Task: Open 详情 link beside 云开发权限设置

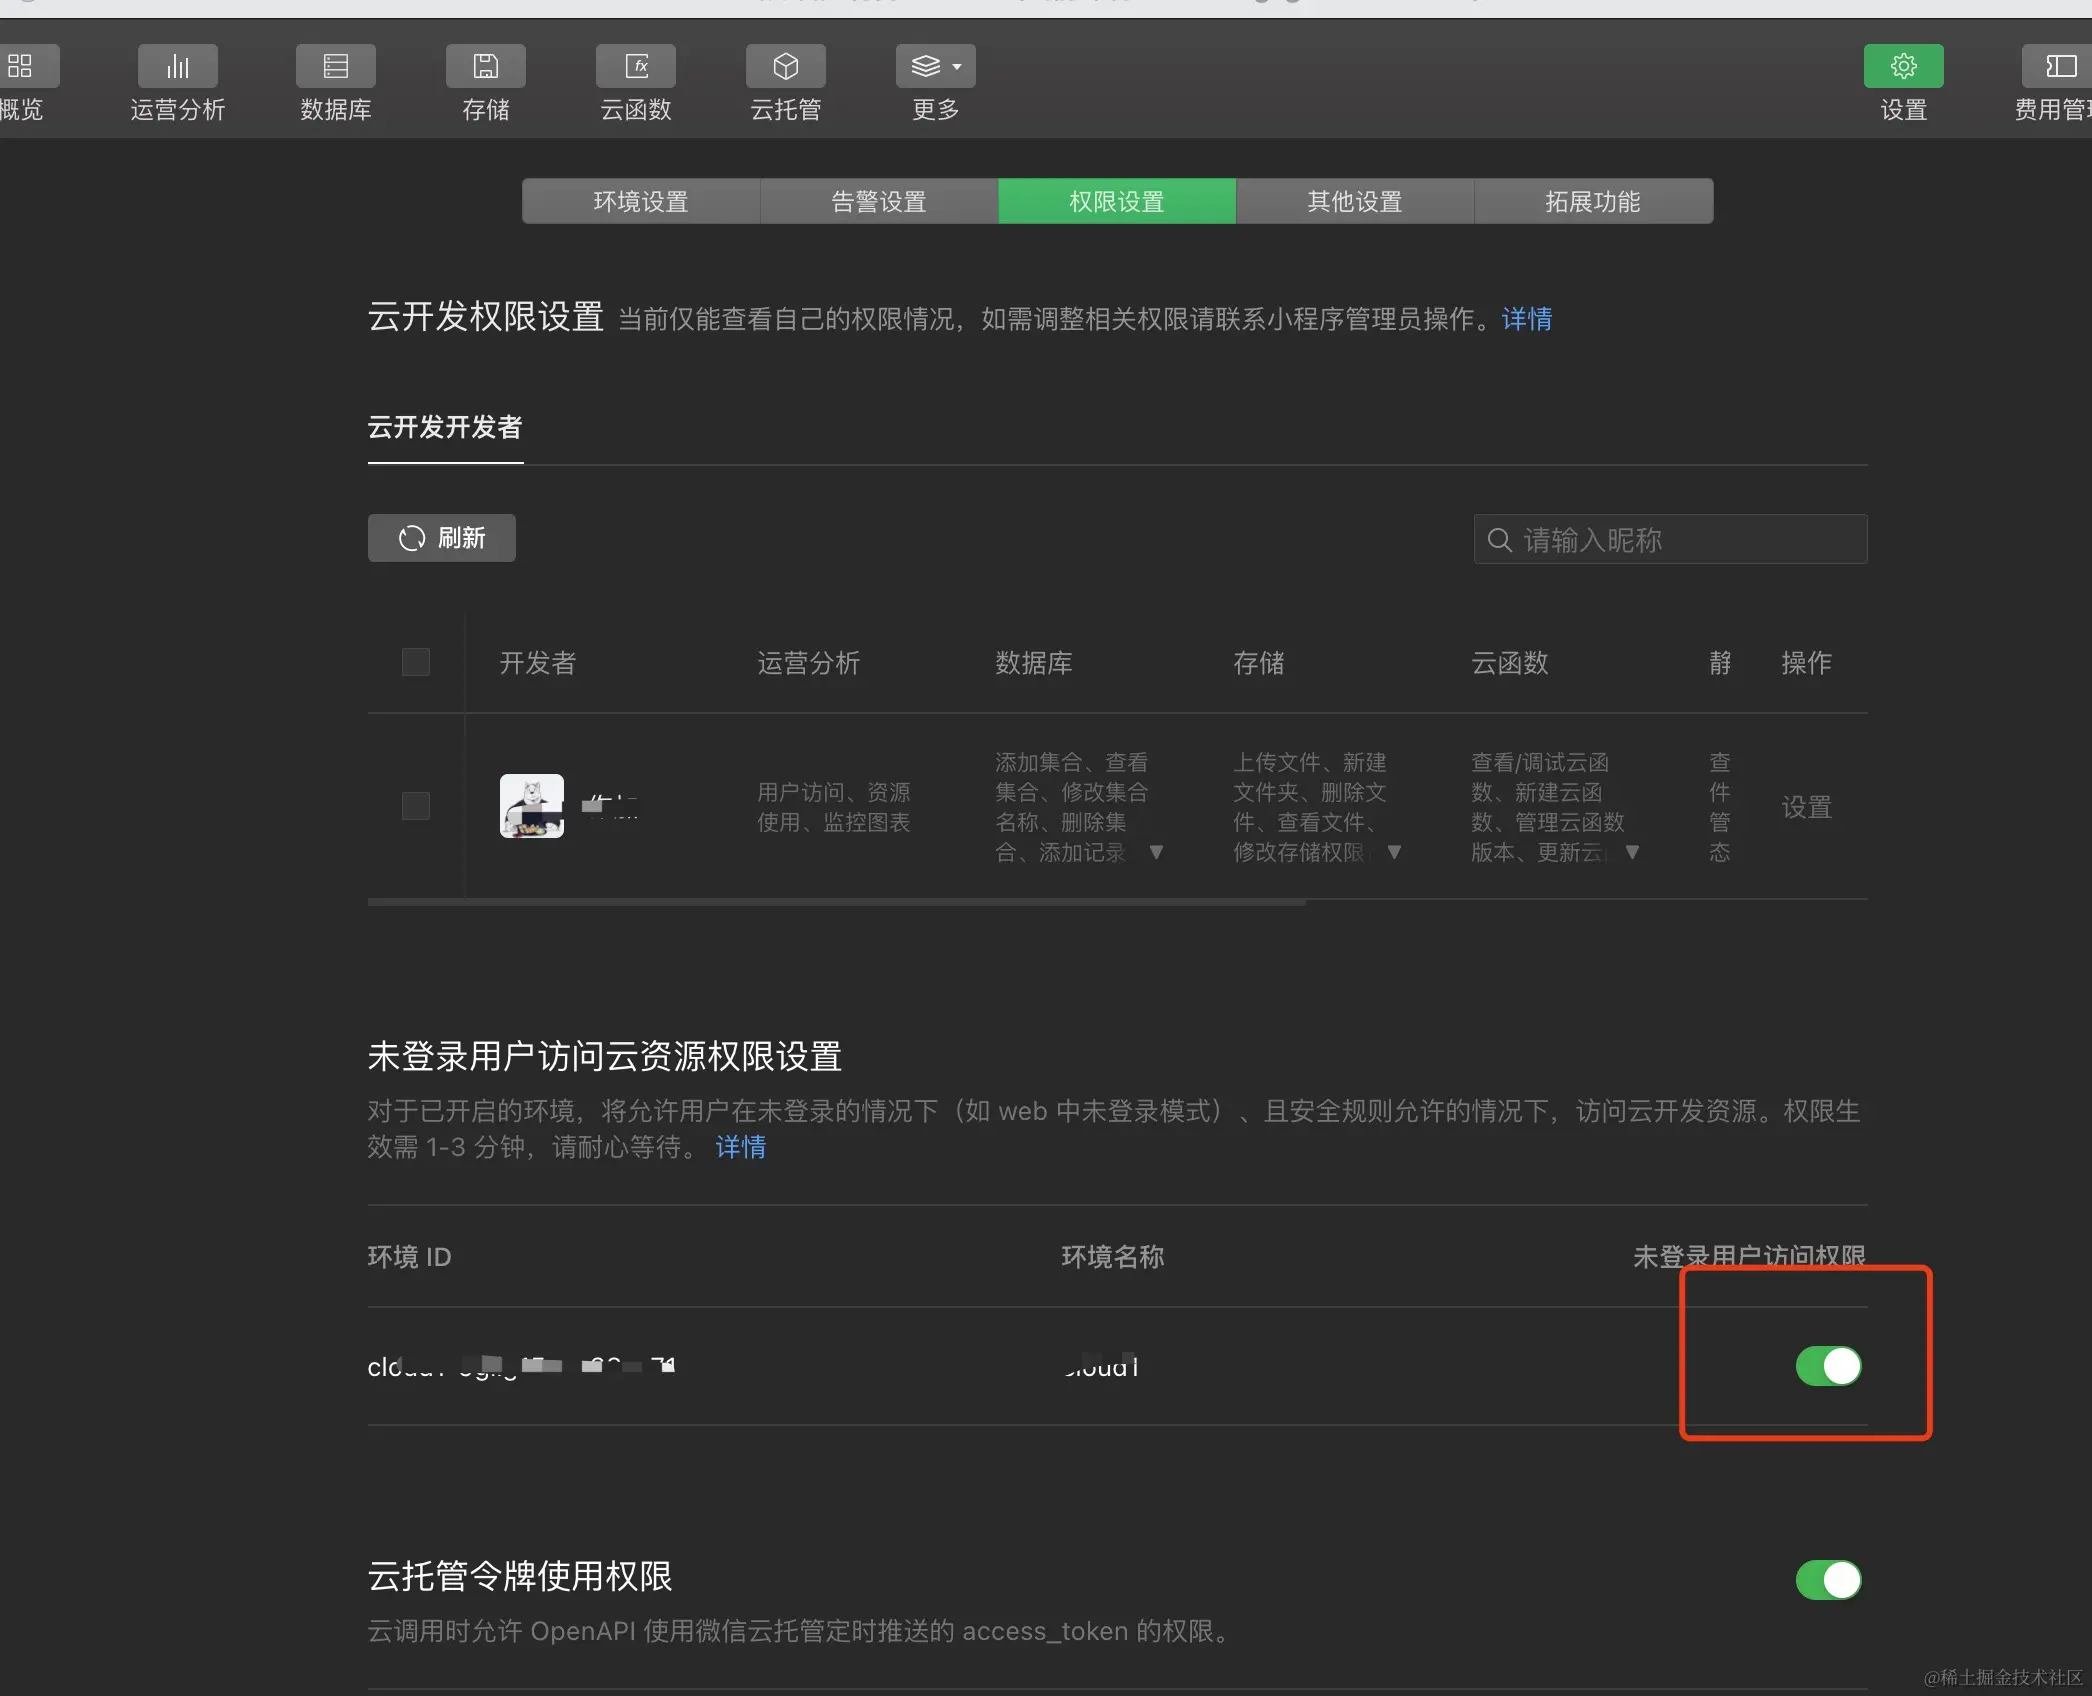Action: (1526, 319)
